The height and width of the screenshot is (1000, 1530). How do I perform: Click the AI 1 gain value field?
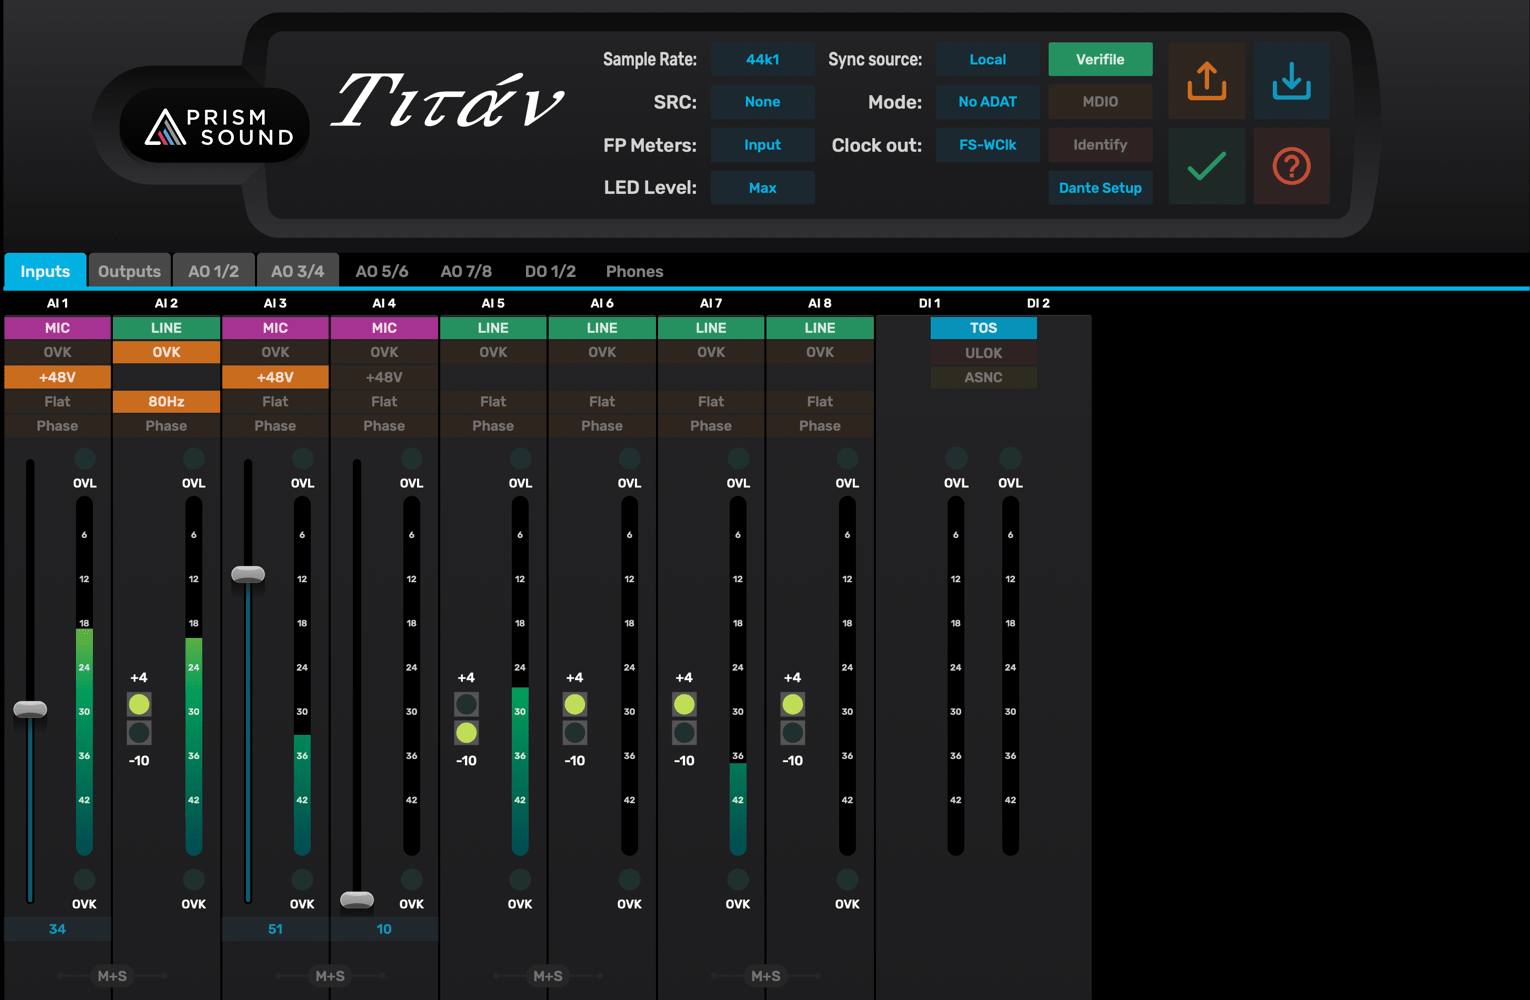pos(57,929)
